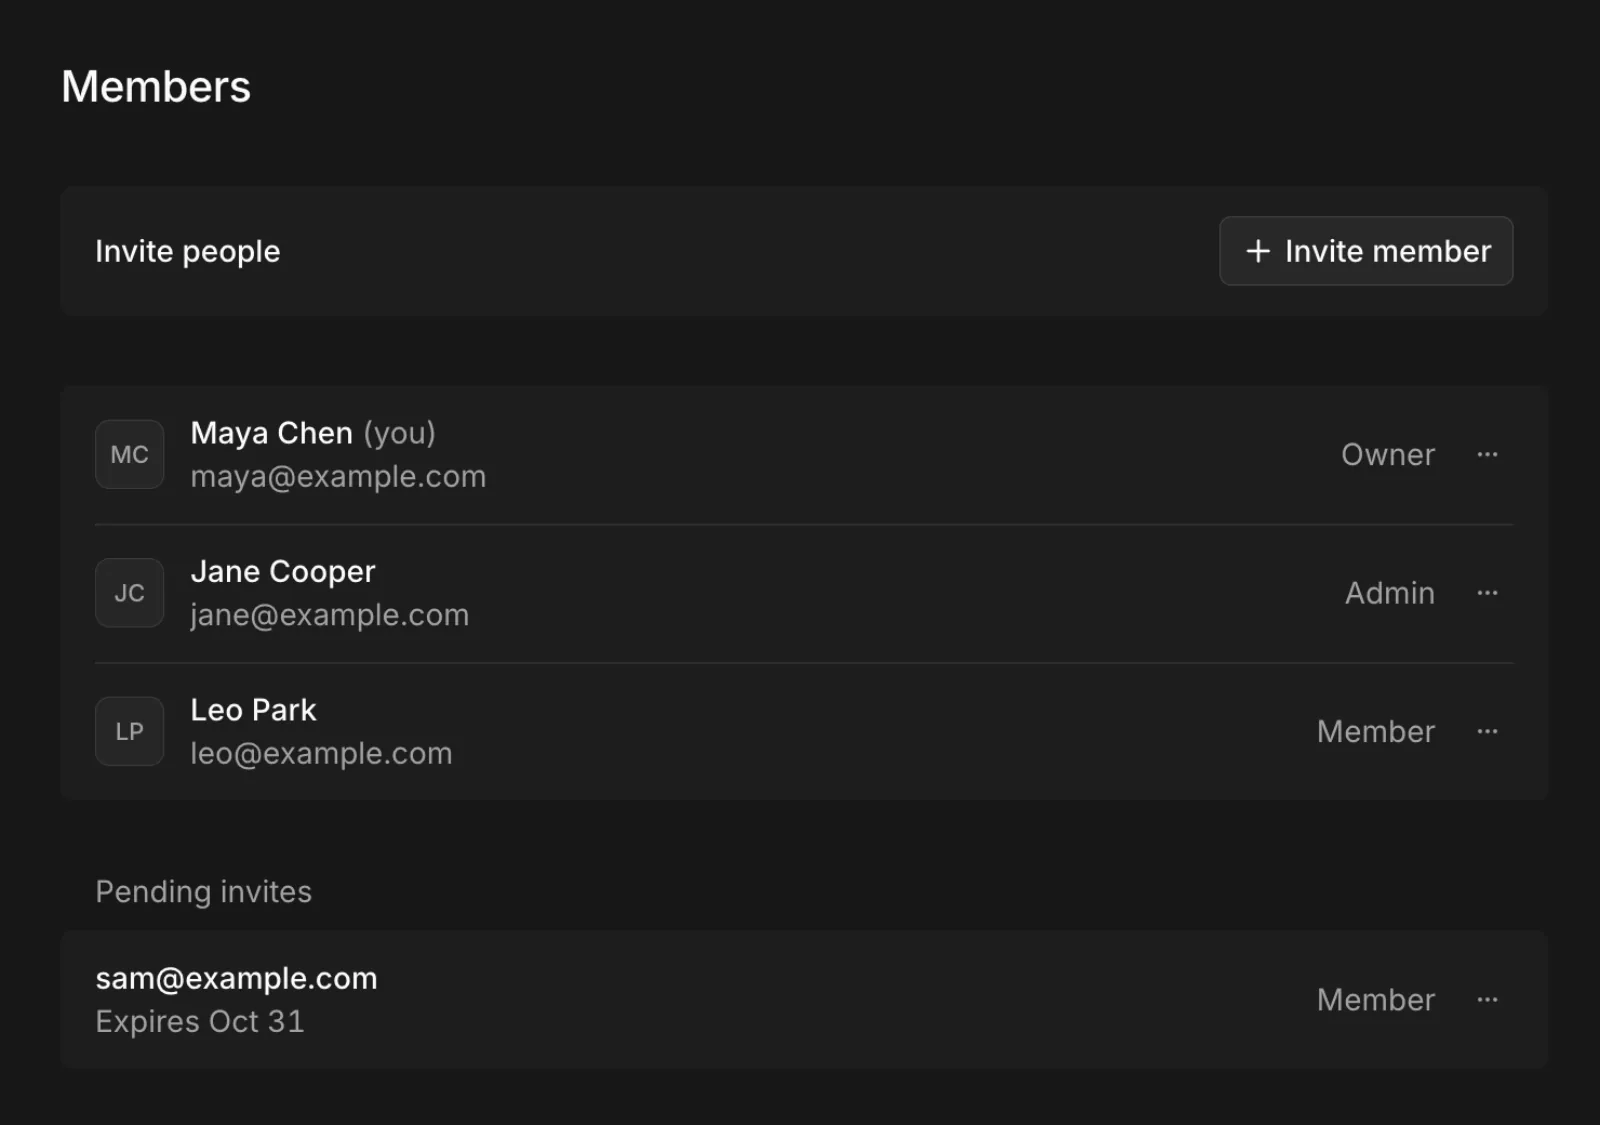Viewport: 1600px width, 1125px height.
Task: Open Leo Park's three-dot menu
Action: tap(1487, 732)
